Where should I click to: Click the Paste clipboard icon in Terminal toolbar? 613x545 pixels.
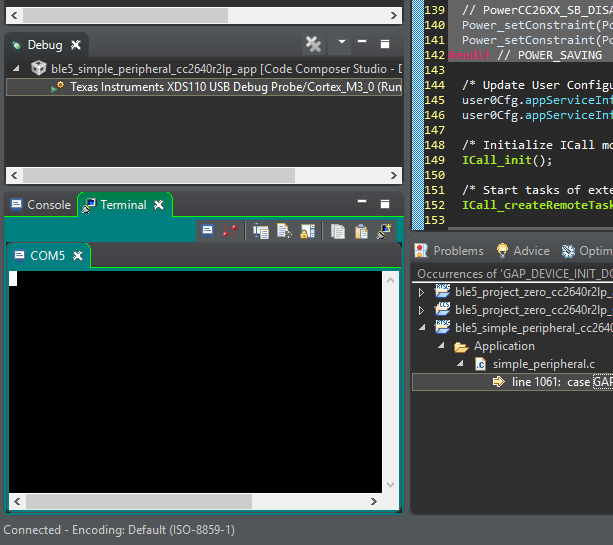pyautogui.click(x=361, y=231)
